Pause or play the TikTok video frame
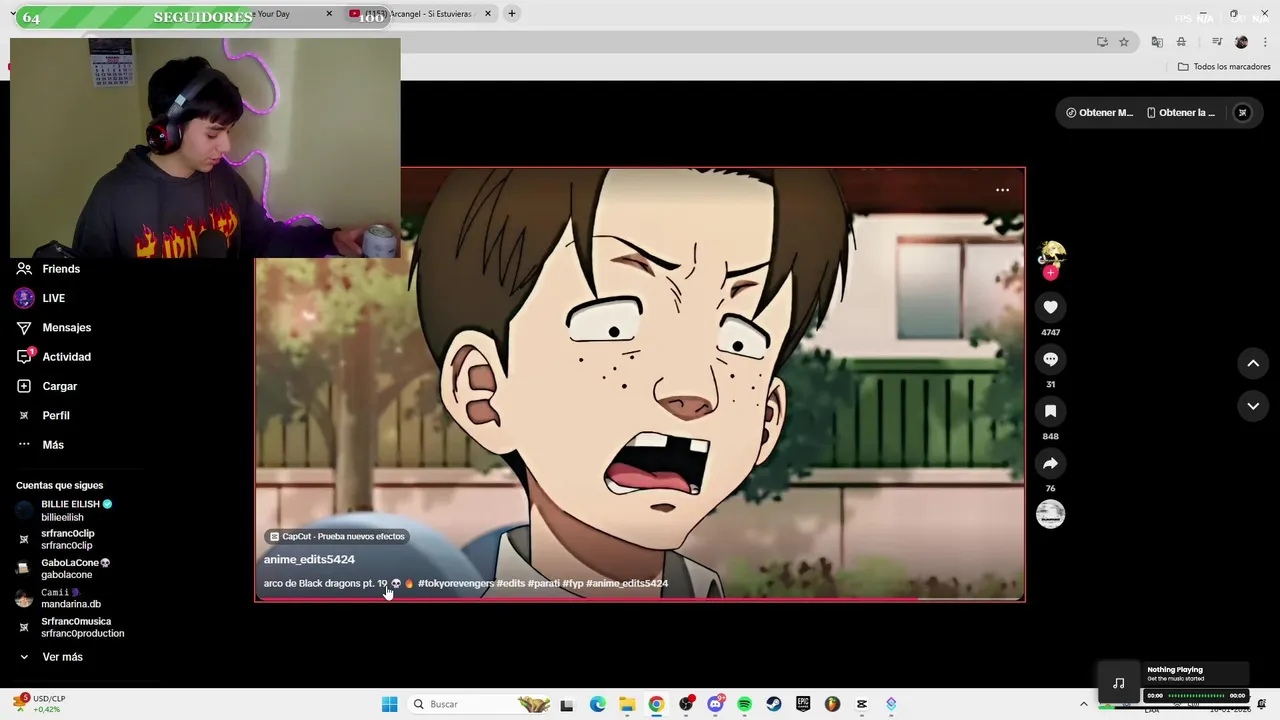This screenshot has height=720, width=1280. 640,384
